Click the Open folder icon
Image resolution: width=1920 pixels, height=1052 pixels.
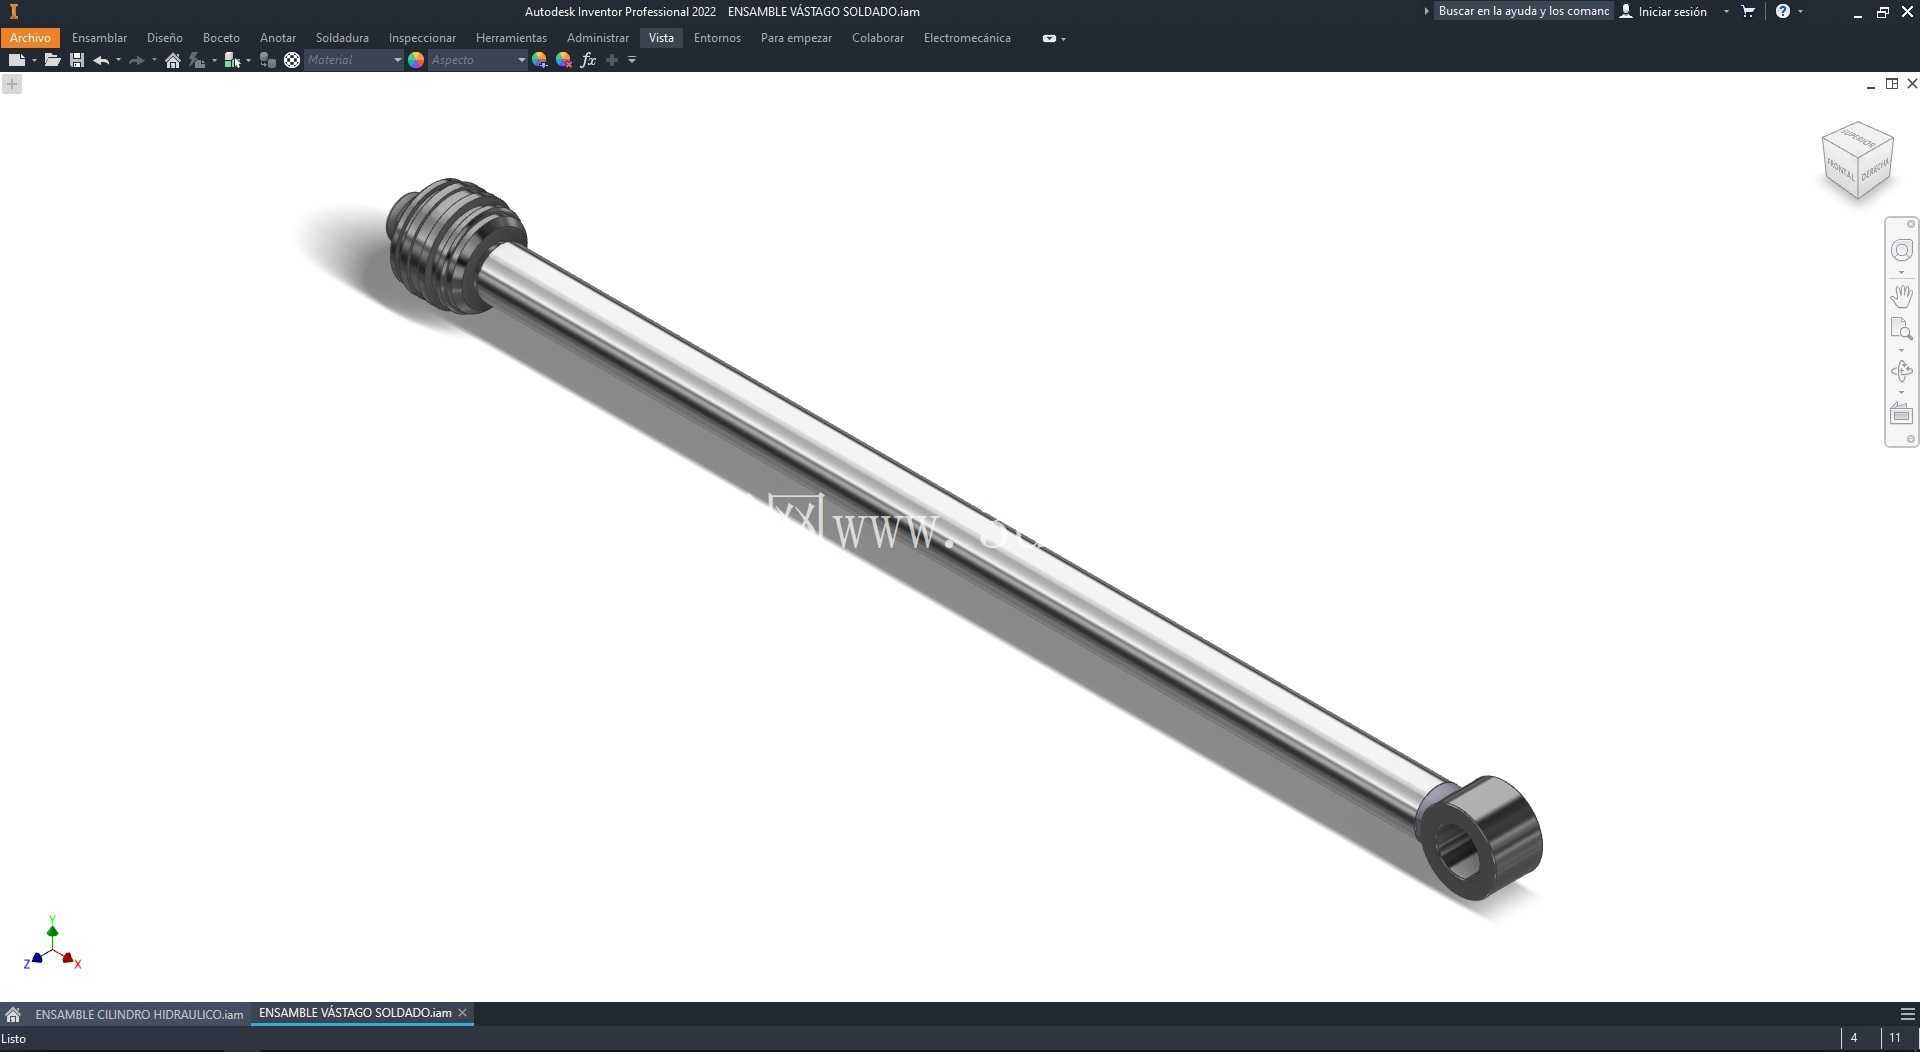[x=52, y=60]
